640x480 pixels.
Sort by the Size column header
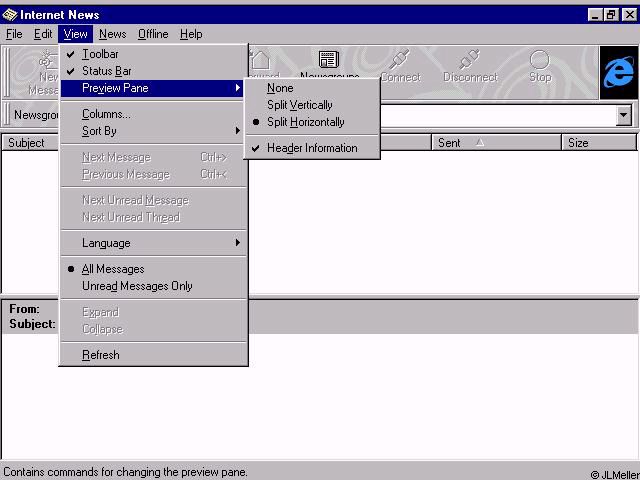tap(599, 143)
